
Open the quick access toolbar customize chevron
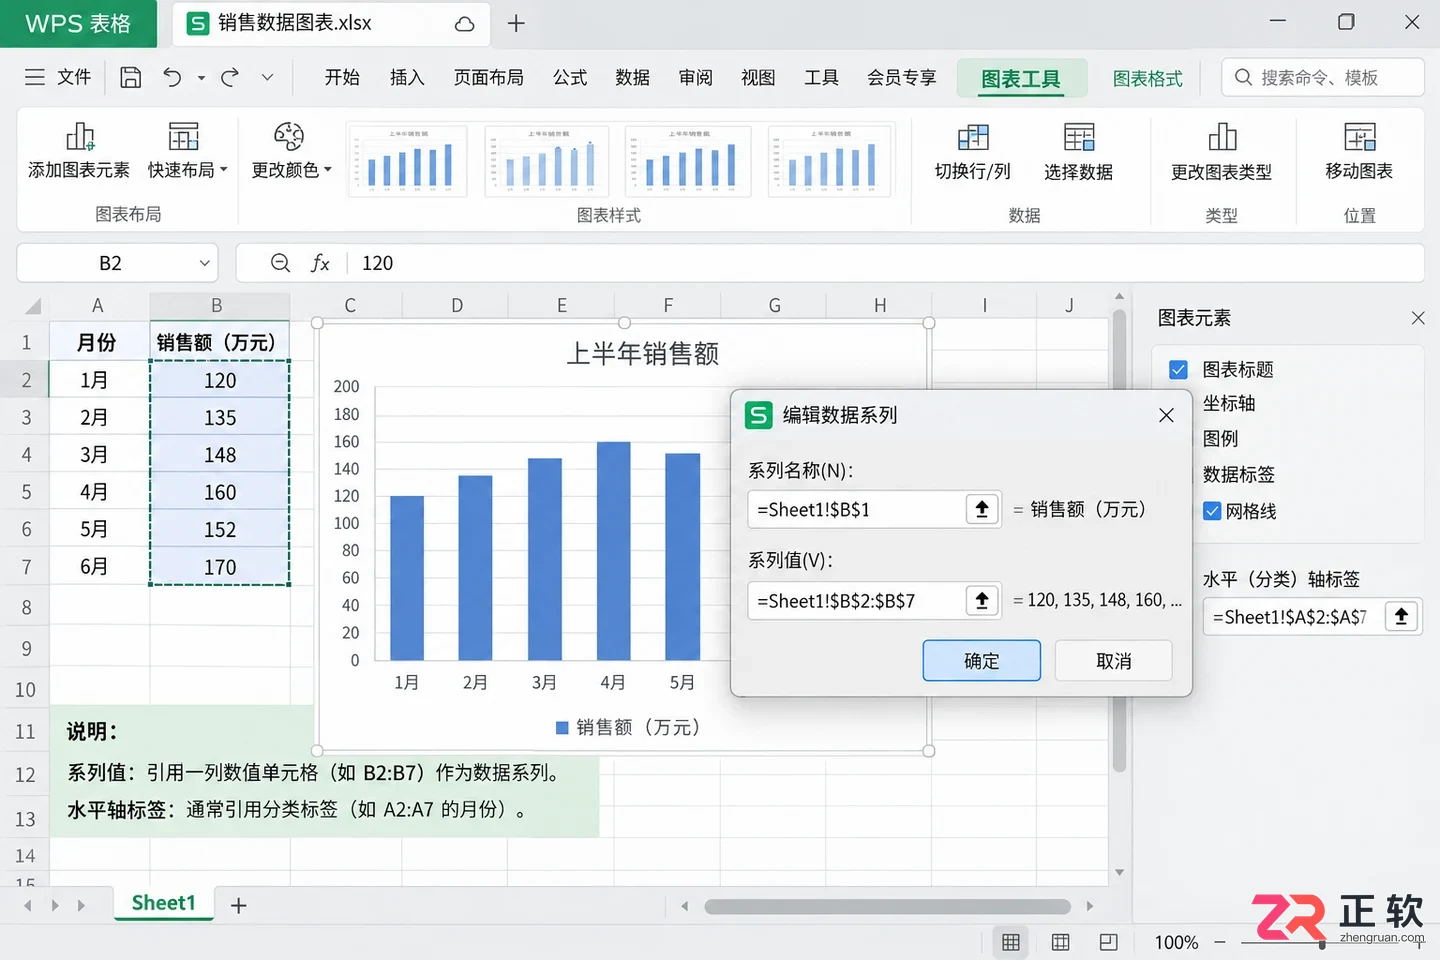[x=267, y=77]
